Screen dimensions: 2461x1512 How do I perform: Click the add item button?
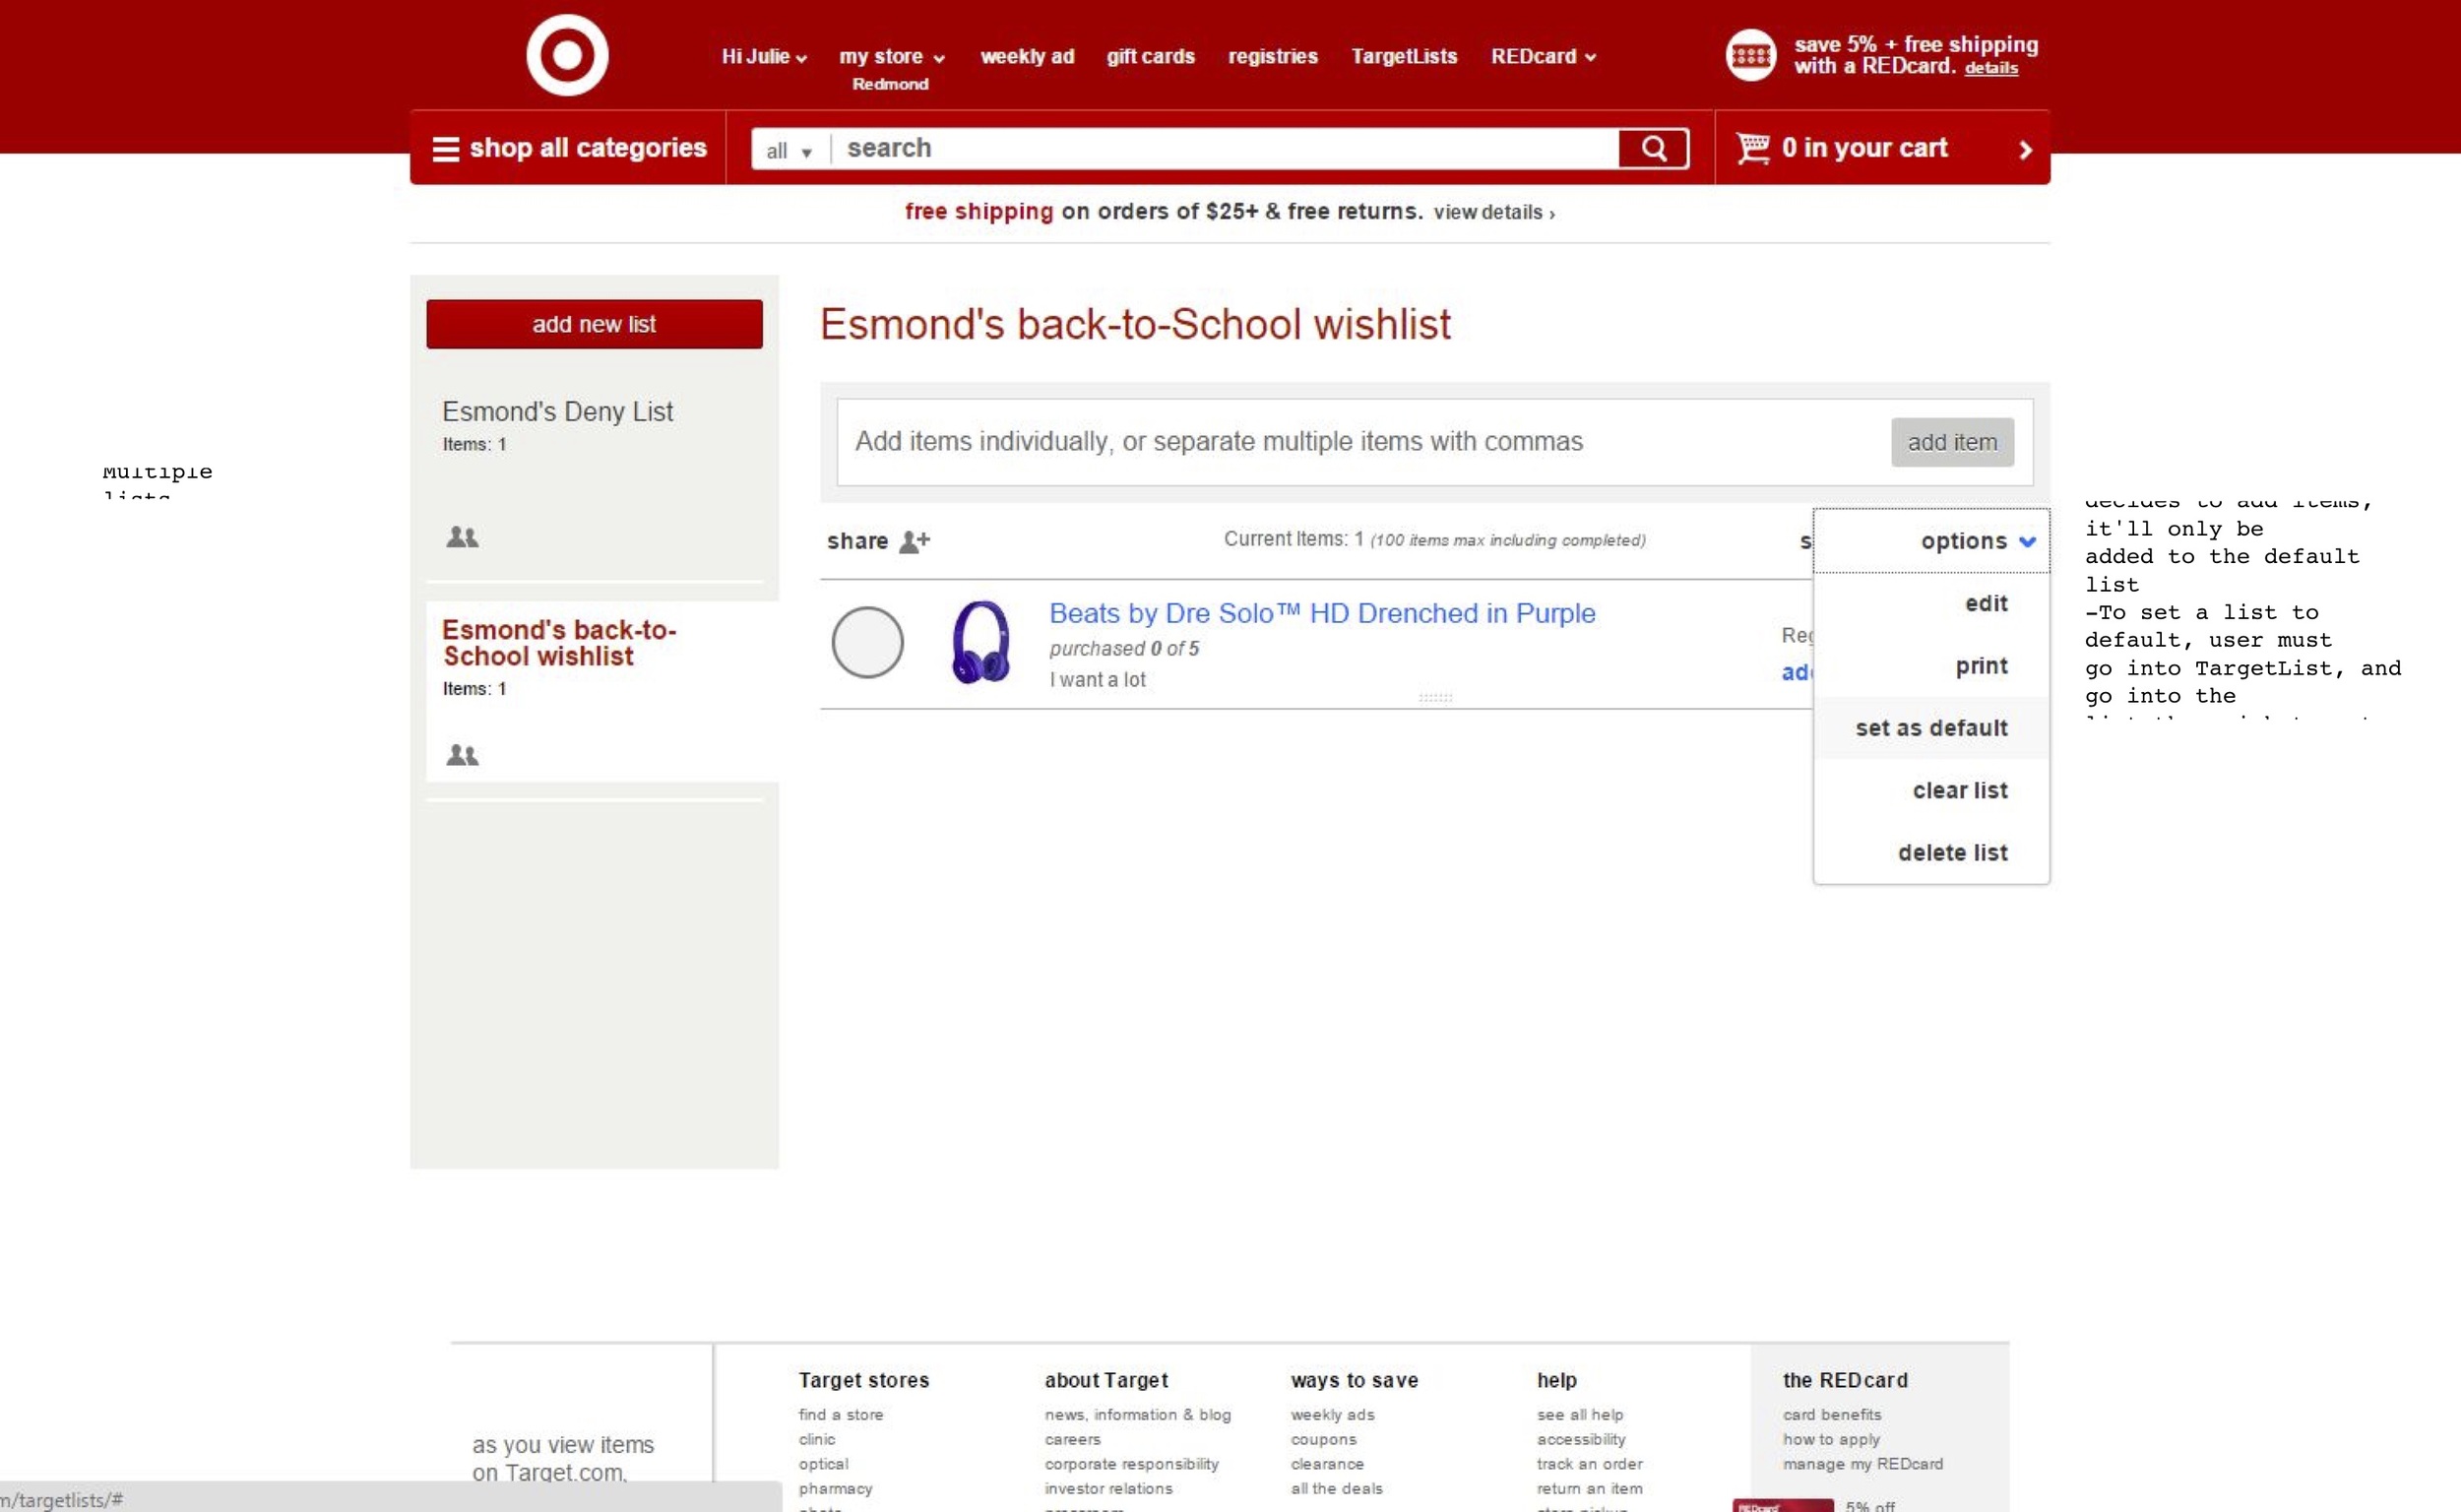pos(1952,442)
